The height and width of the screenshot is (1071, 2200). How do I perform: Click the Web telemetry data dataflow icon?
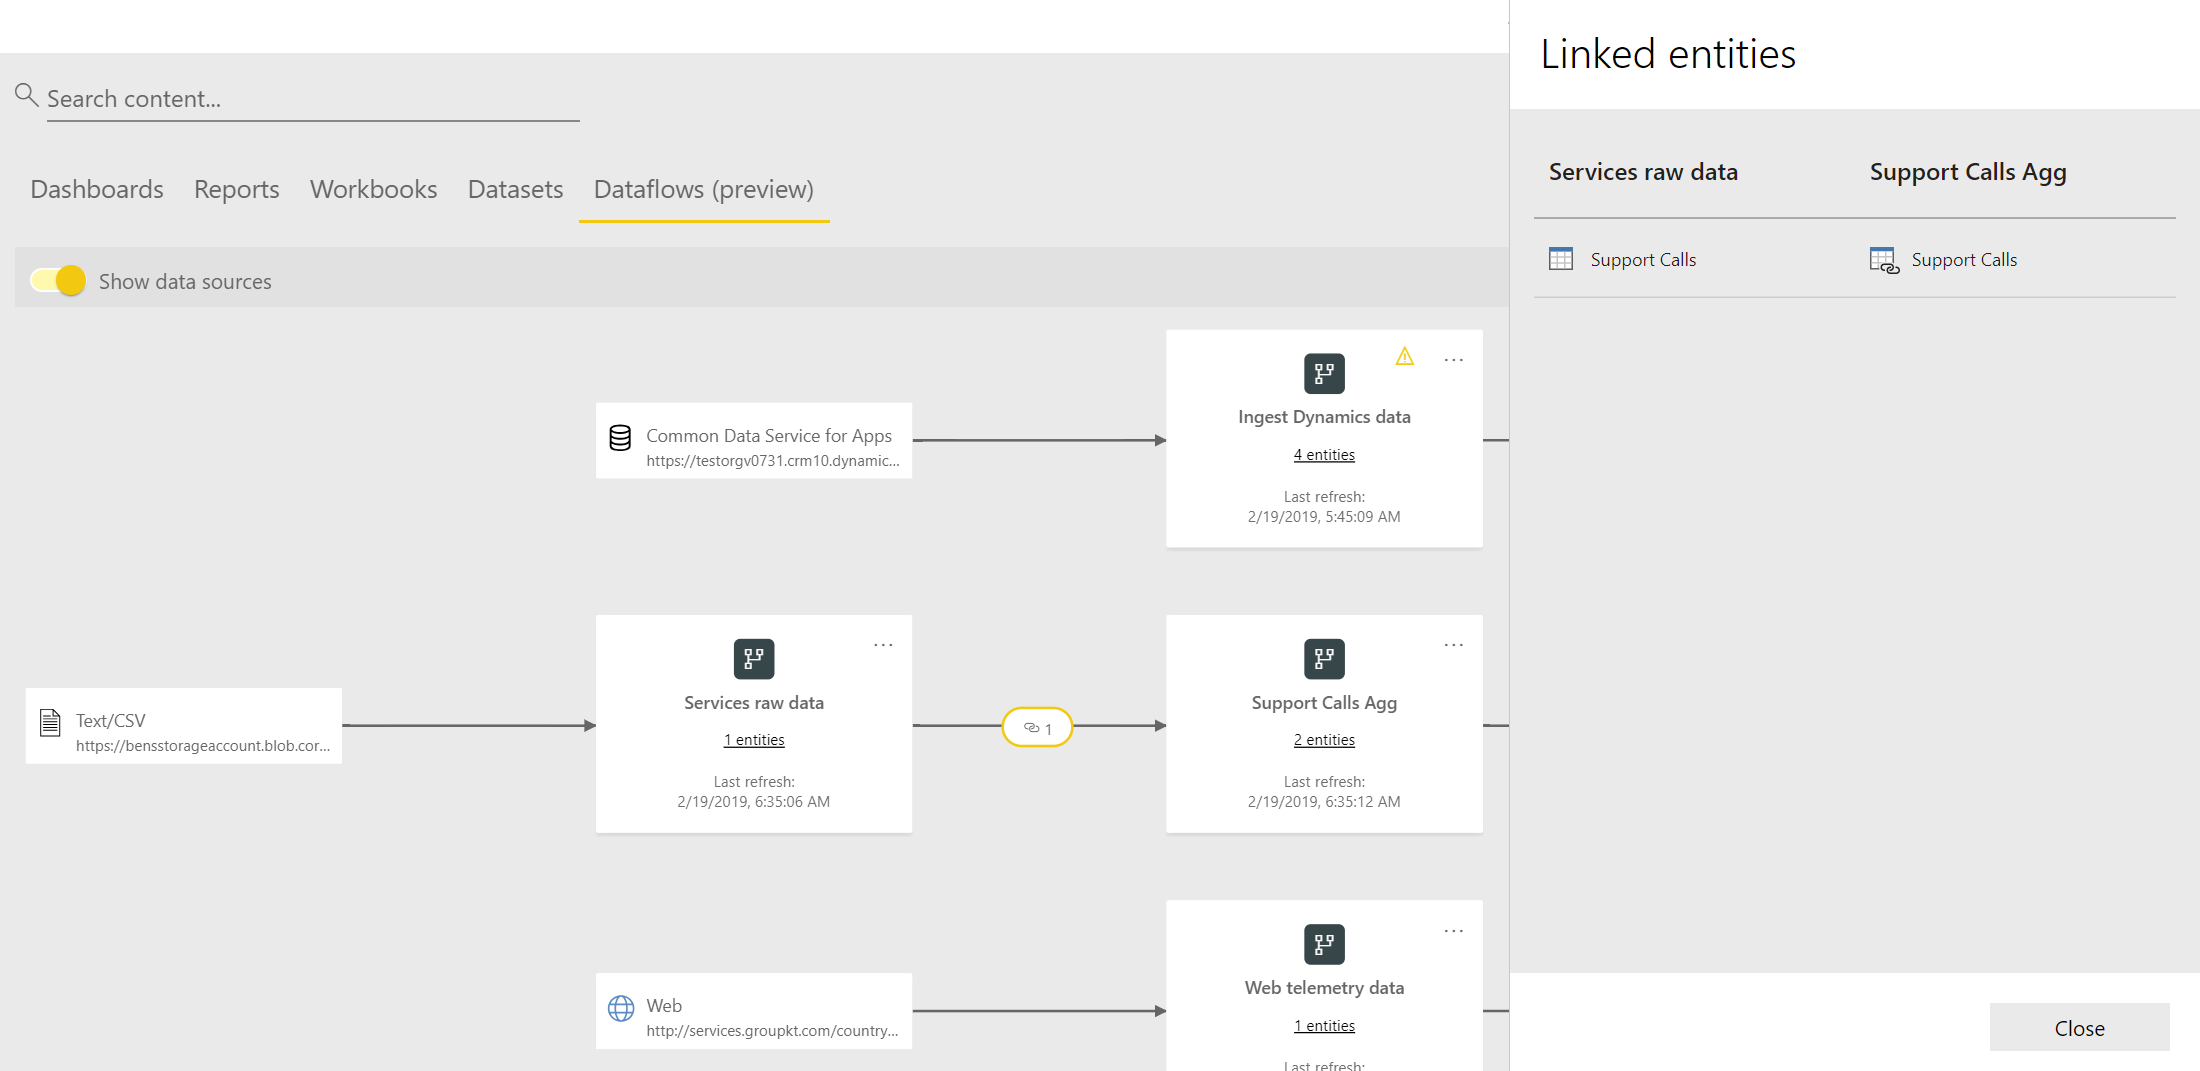click(1324, 944)
